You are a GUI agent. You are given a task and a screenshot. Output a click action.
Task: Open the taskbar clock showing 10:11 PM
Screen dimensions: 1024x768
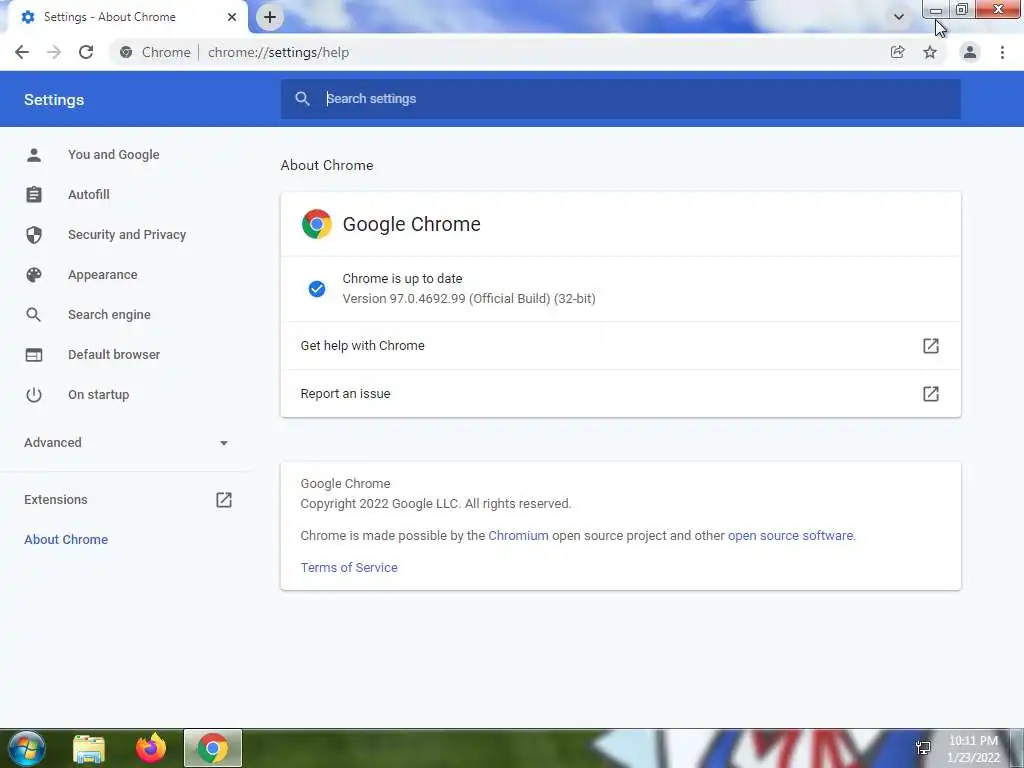tap(973, 749)
